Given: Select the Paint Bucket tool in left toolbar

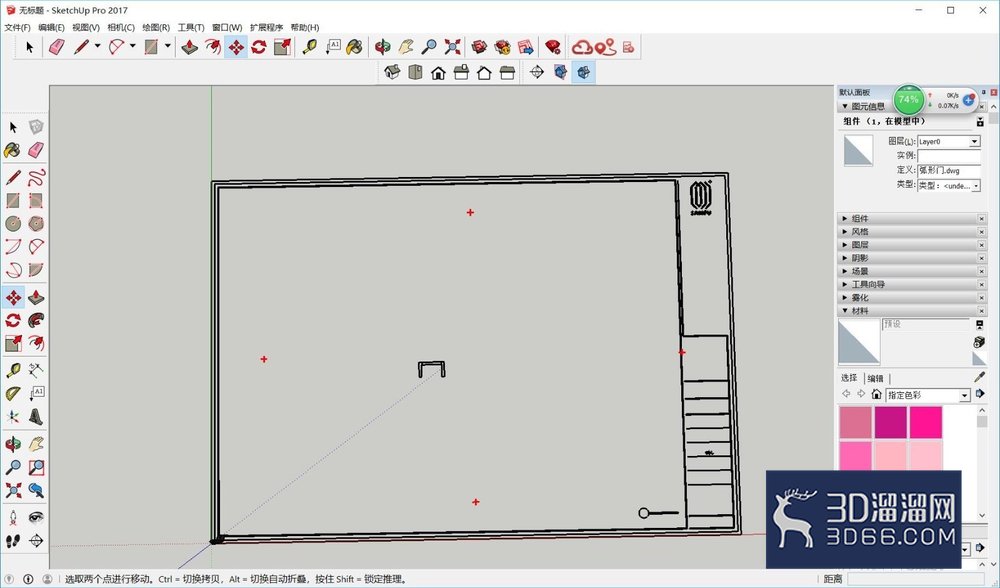Looking at the screenshot, I should coord(12,150).
